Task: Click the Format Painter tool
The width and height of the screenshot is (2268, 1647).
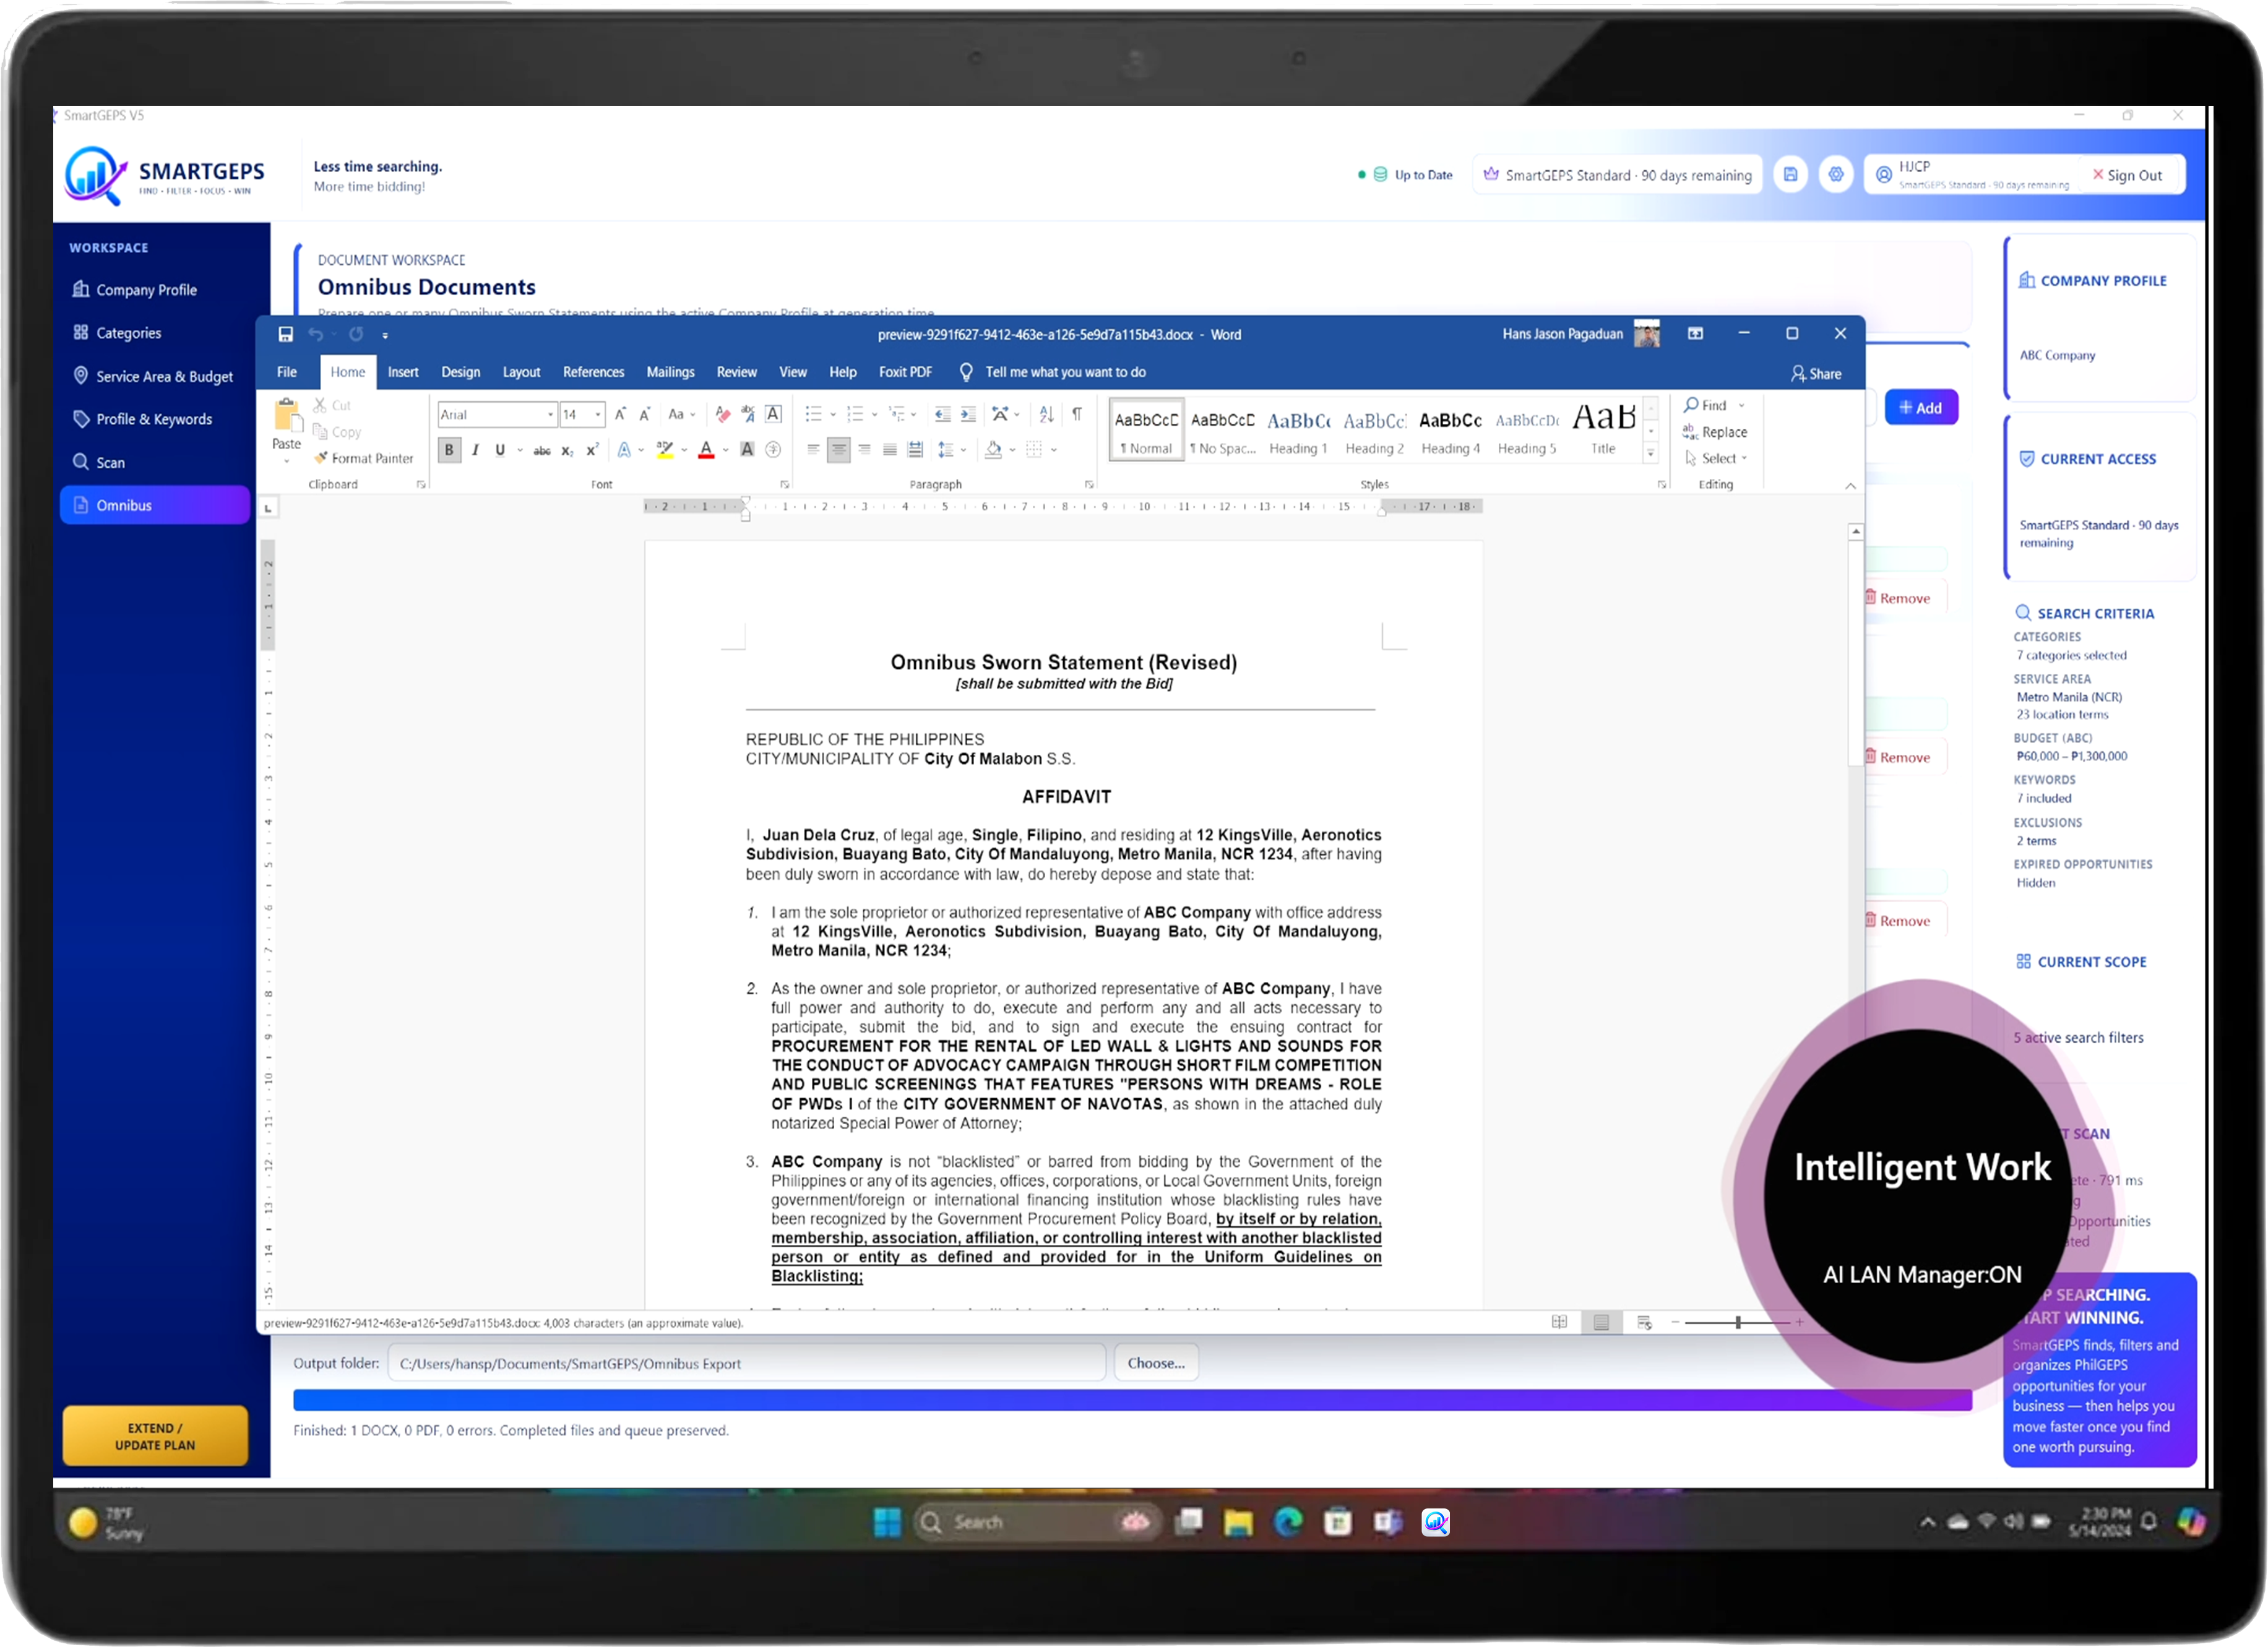Action: click(x=363, y=458)
